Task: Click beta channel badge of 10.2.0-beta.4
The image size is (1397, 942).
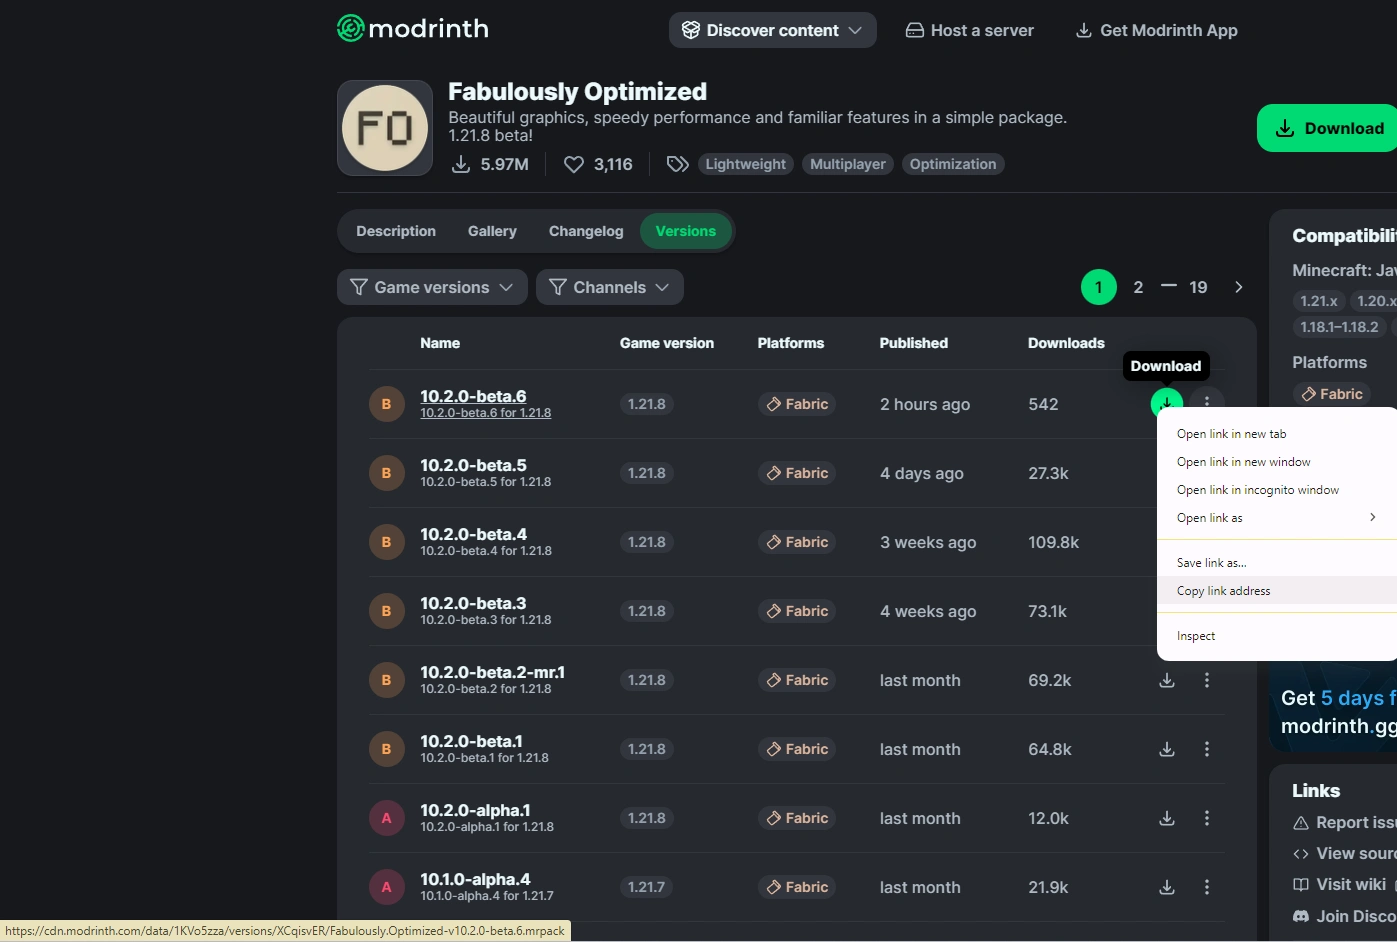Action: 386,542
